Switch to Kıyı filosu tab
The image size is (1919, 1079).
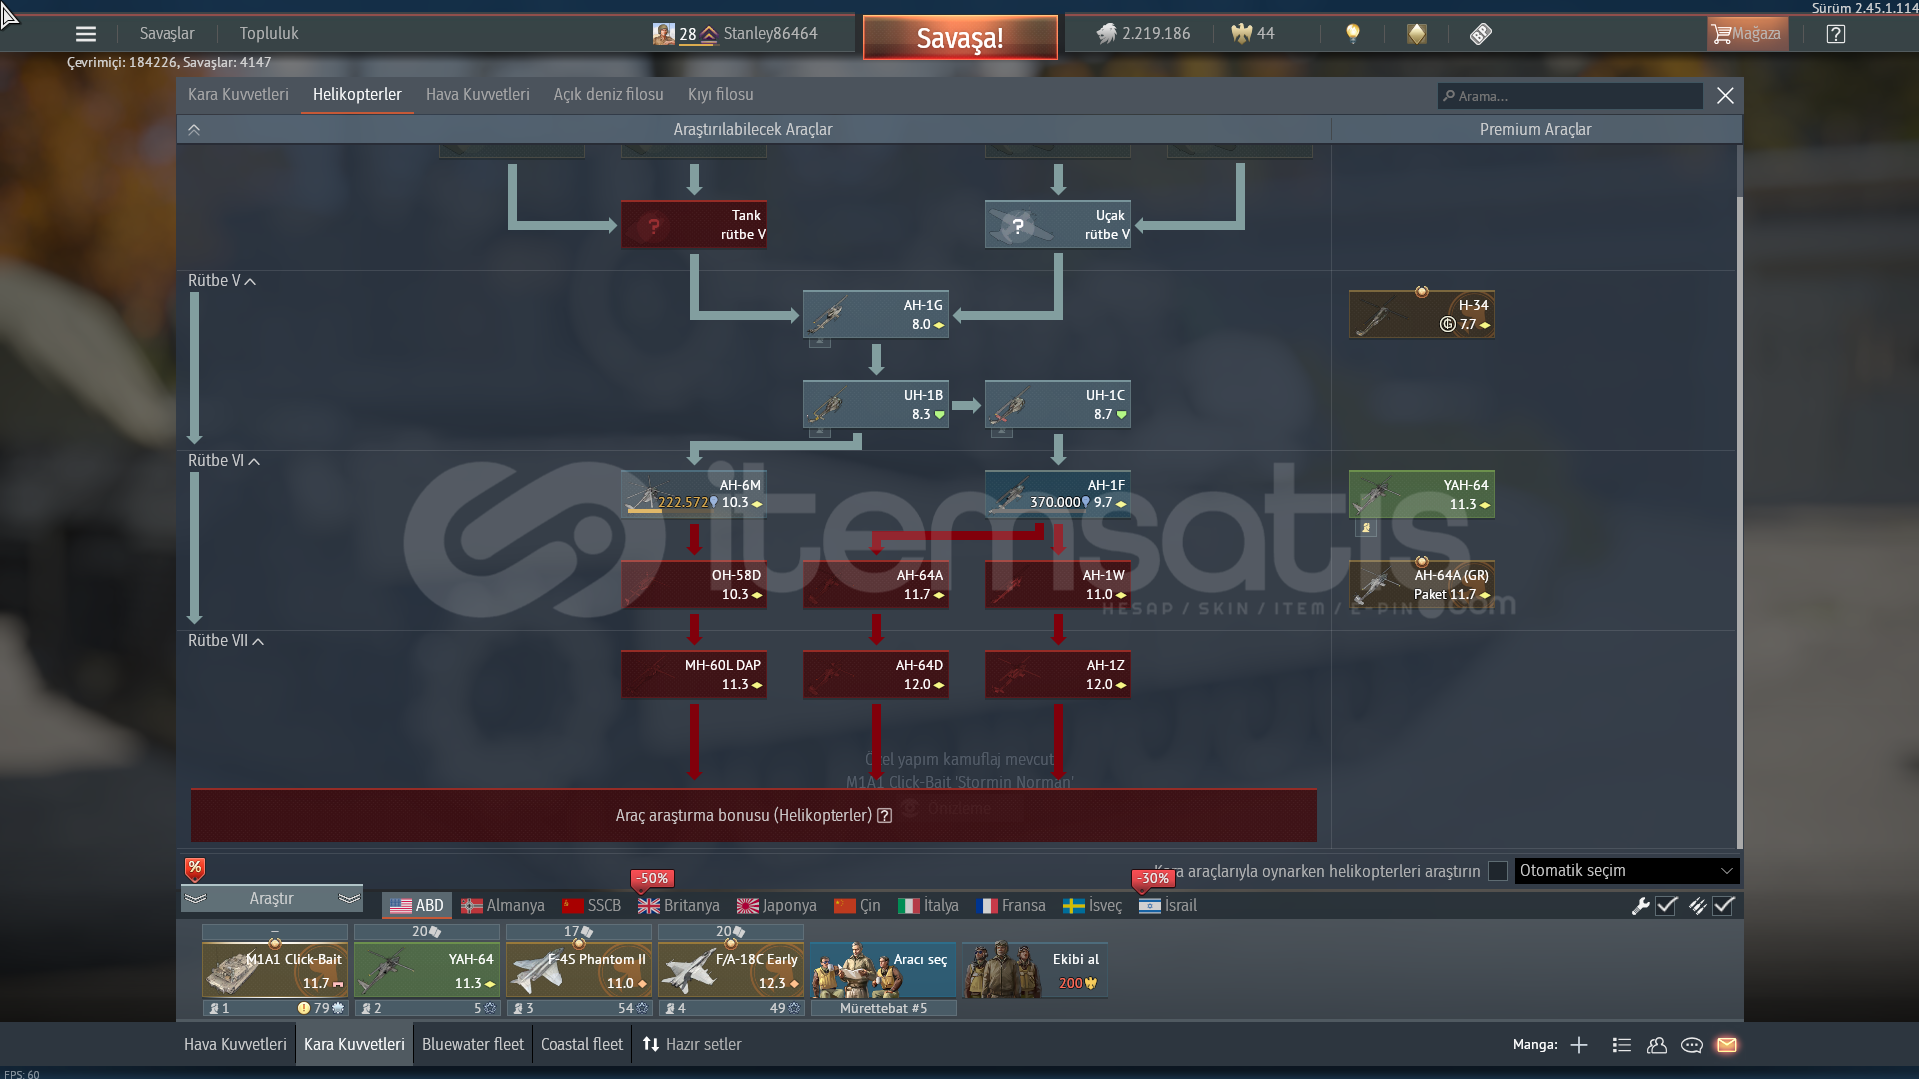[721, 95]
